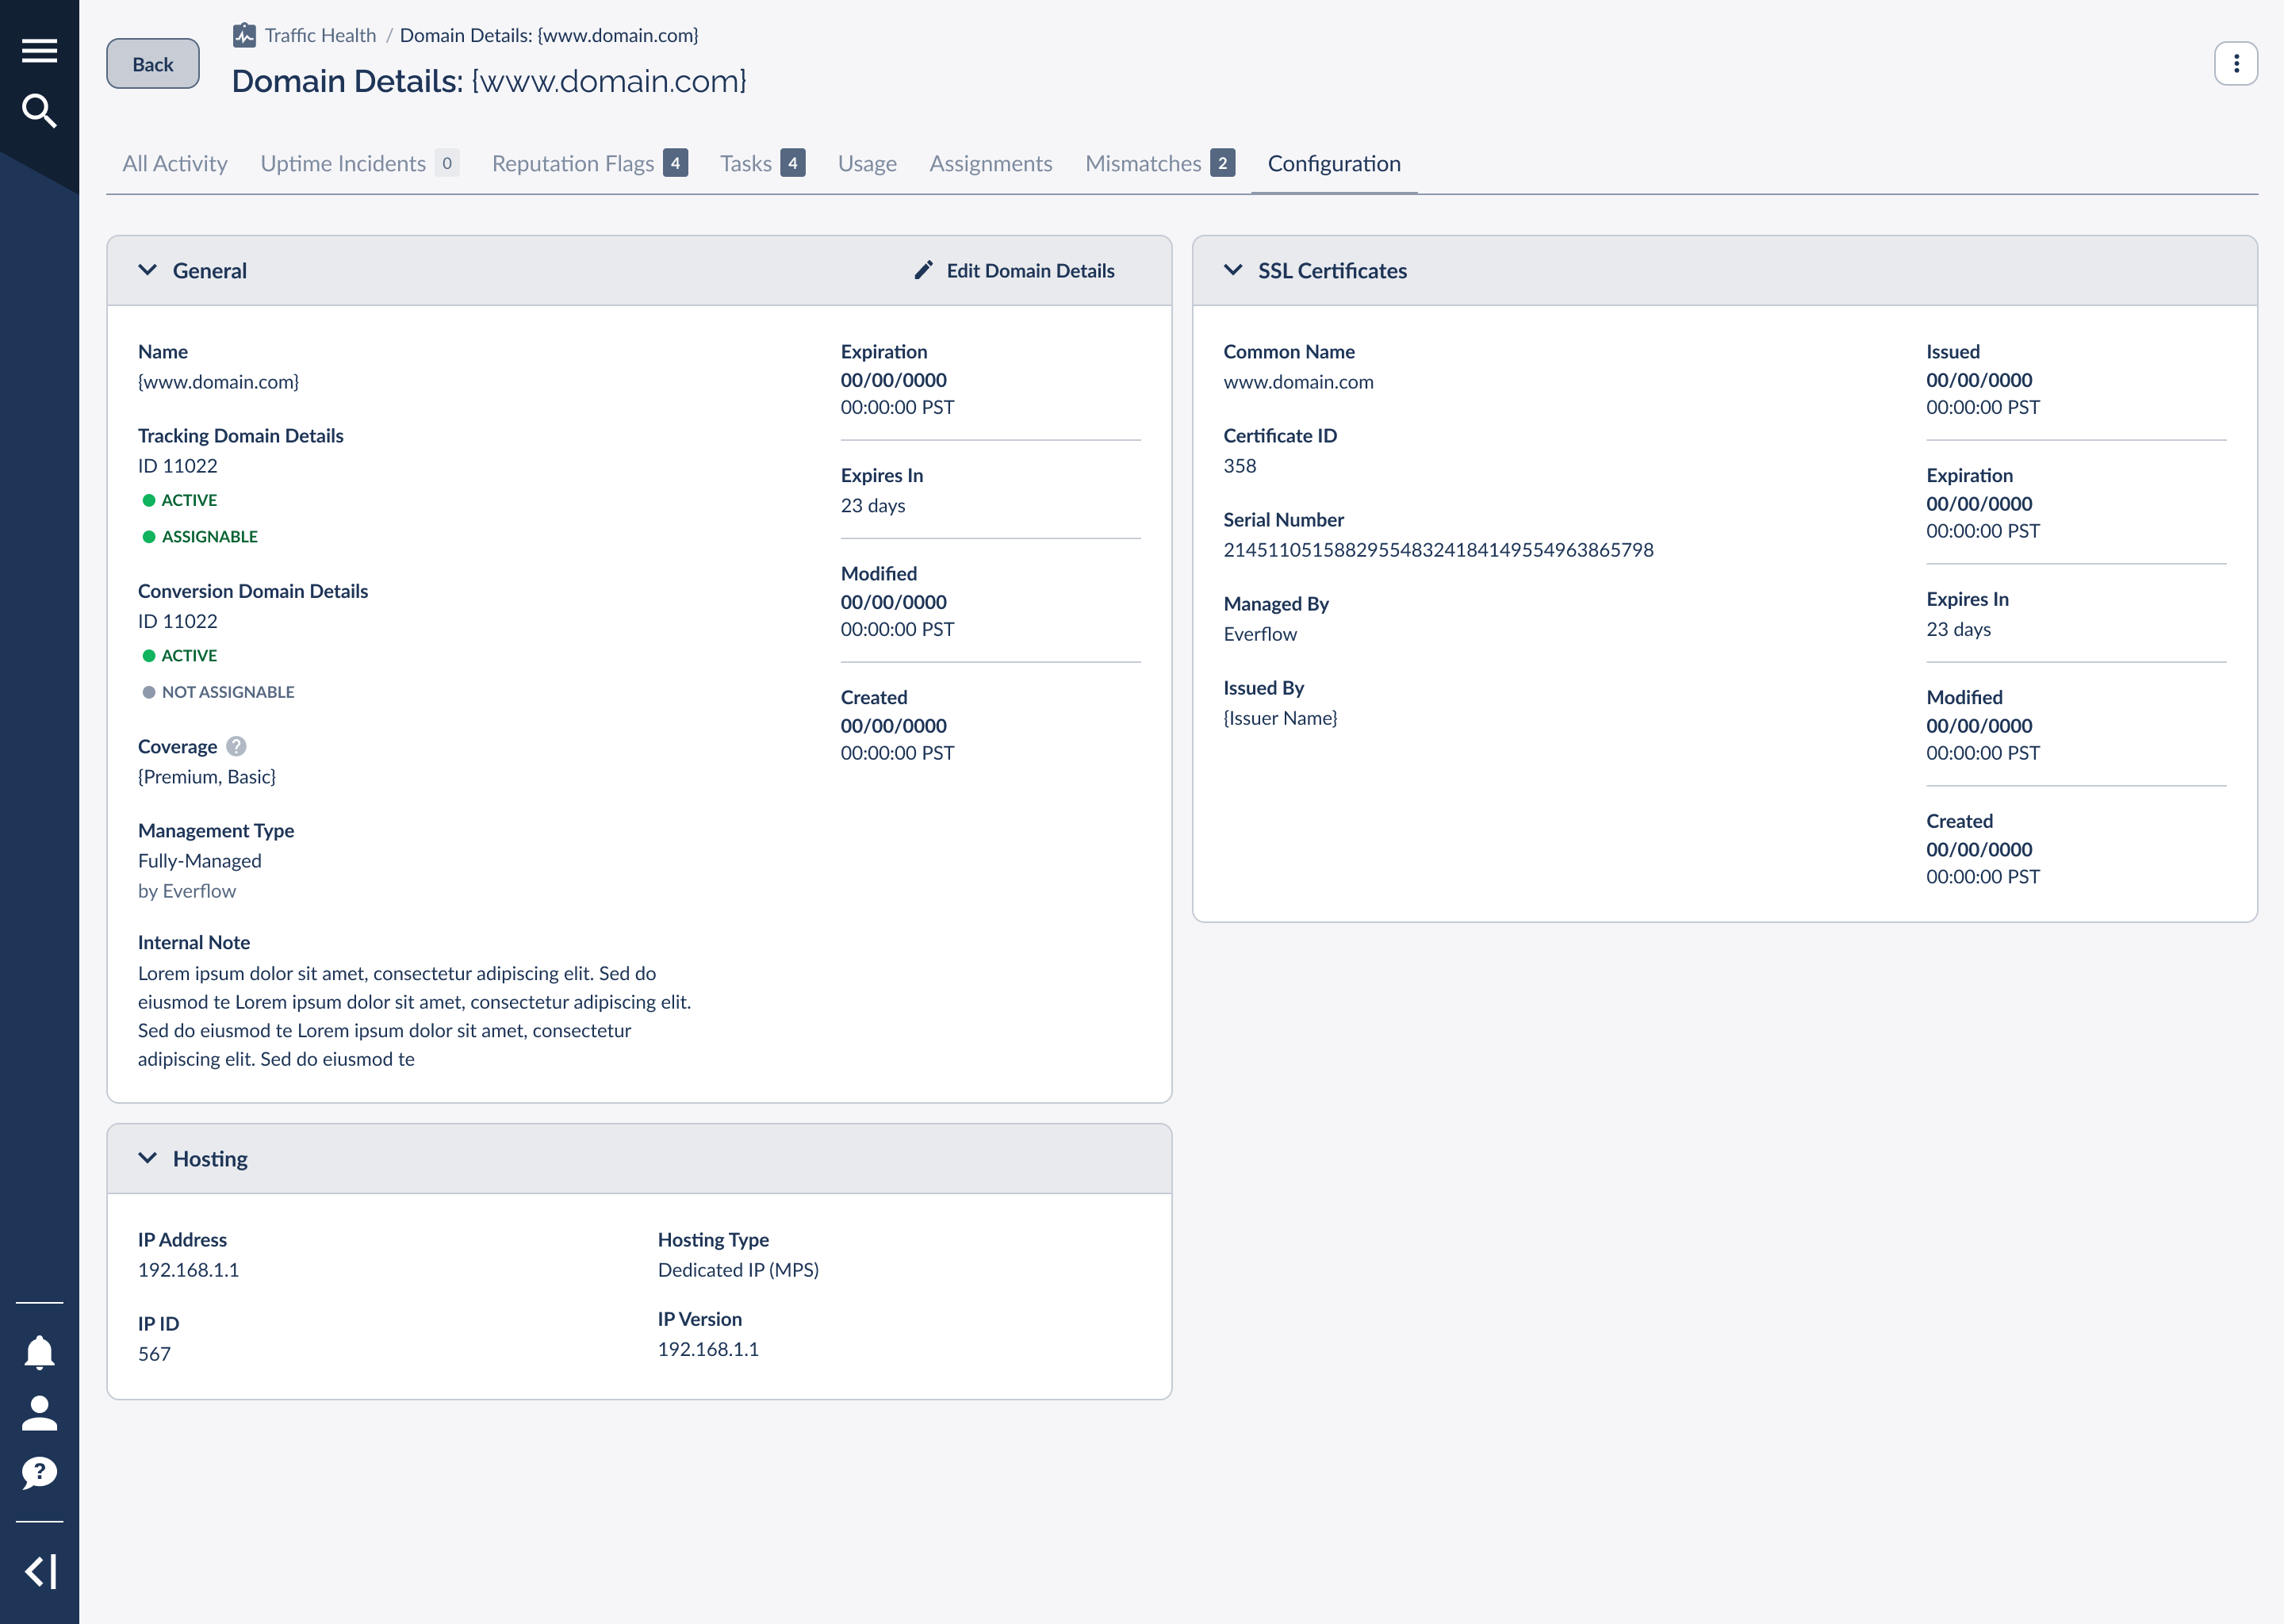Click the {Issuer Name} value
The image size is (2284, 1624).
tap(1280, 718)
